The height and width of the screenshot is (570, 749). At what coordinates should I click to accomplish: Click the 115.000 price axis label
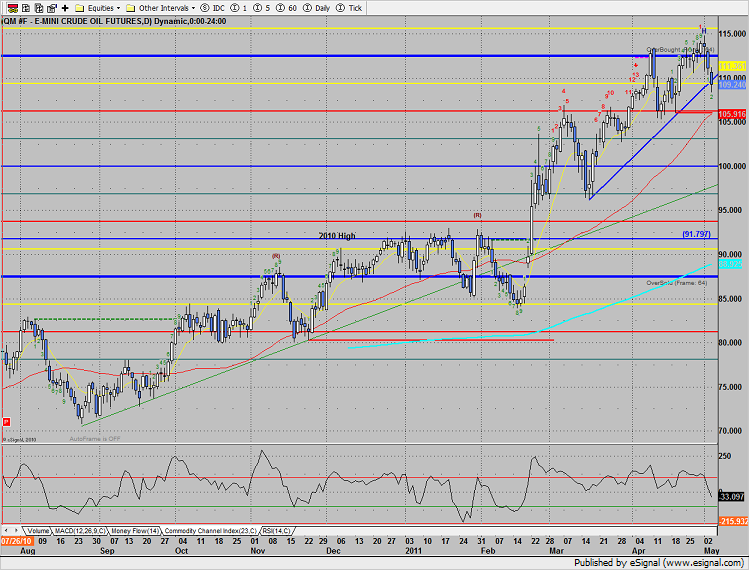tap(732, 34)
